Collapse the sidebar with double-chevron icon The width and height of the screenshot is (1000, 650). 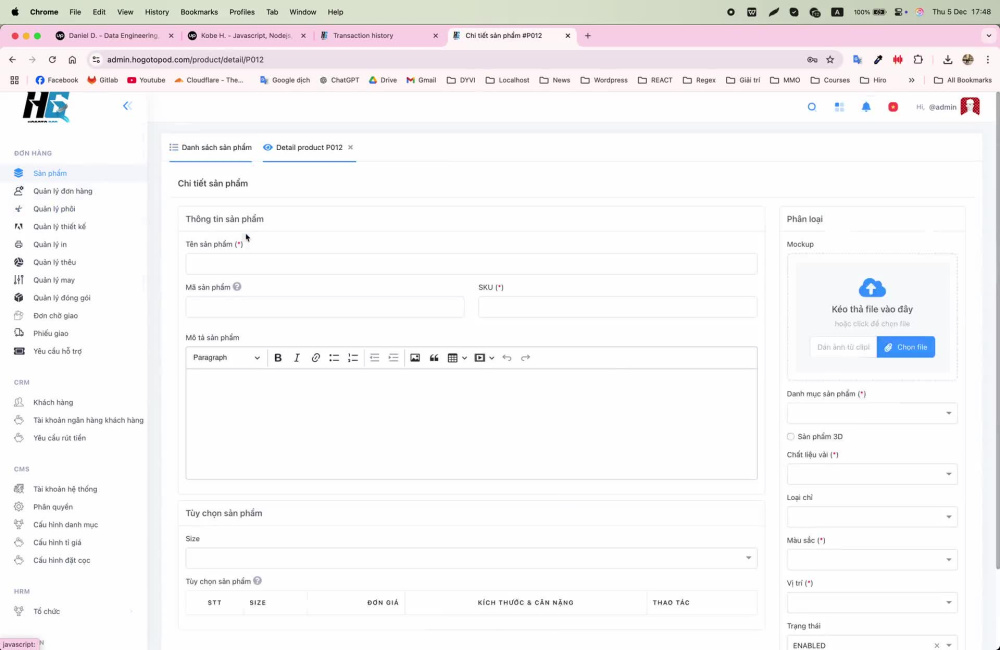[x=127, y=106]
